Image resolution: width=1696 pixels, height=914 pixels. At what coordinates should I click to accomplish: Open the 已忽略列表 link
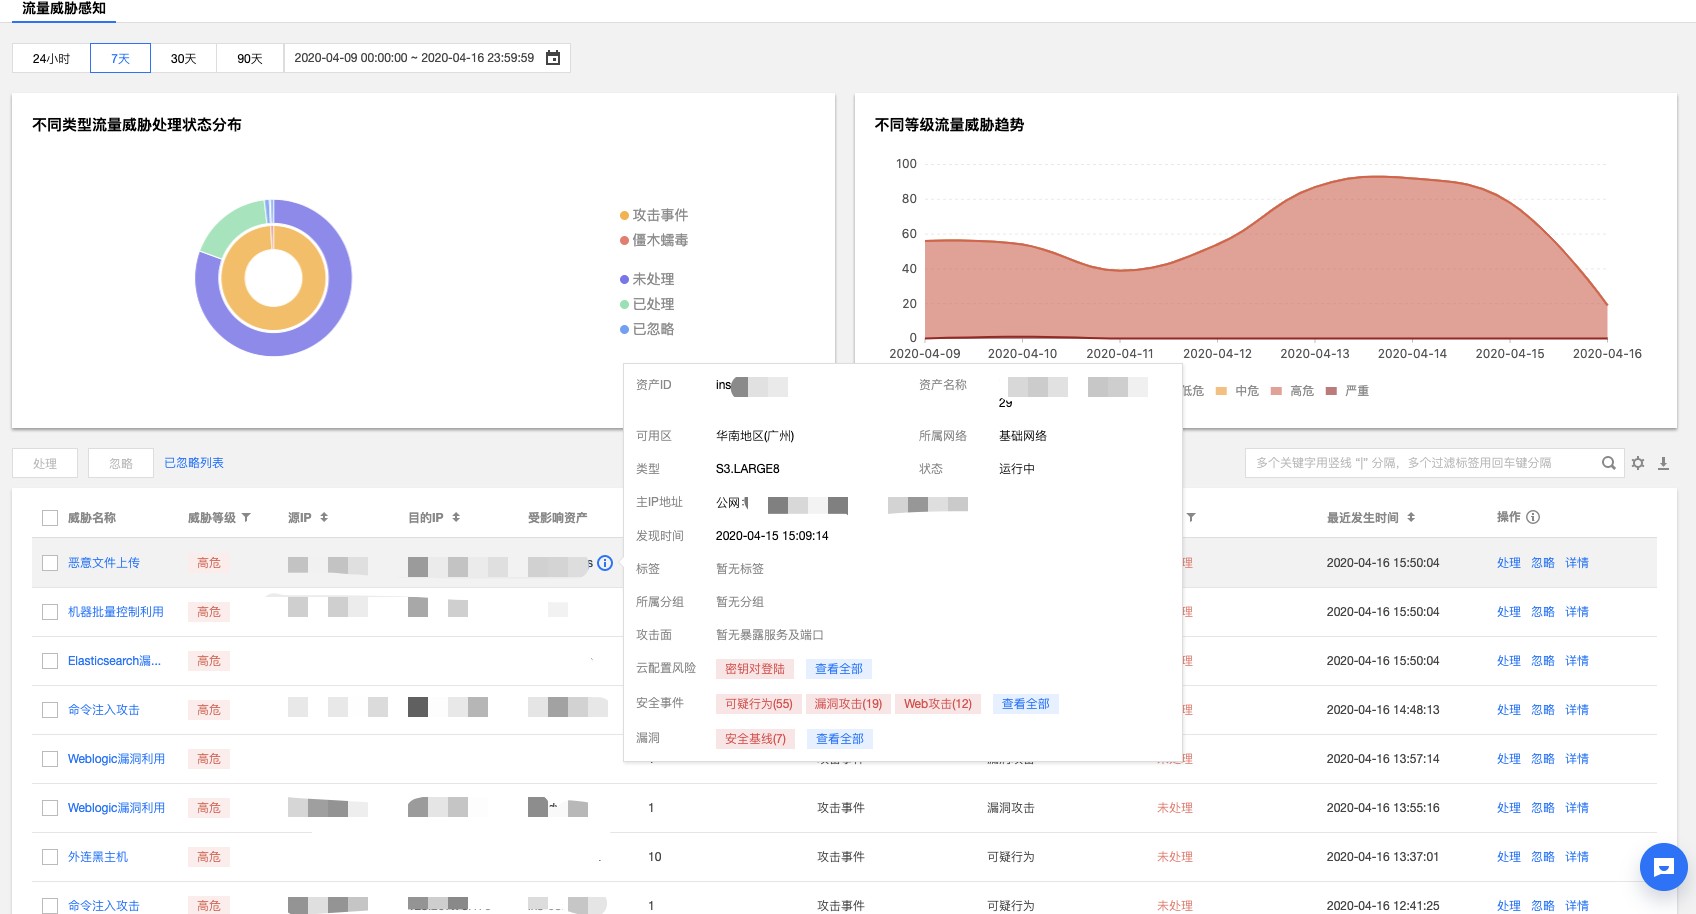194,463
